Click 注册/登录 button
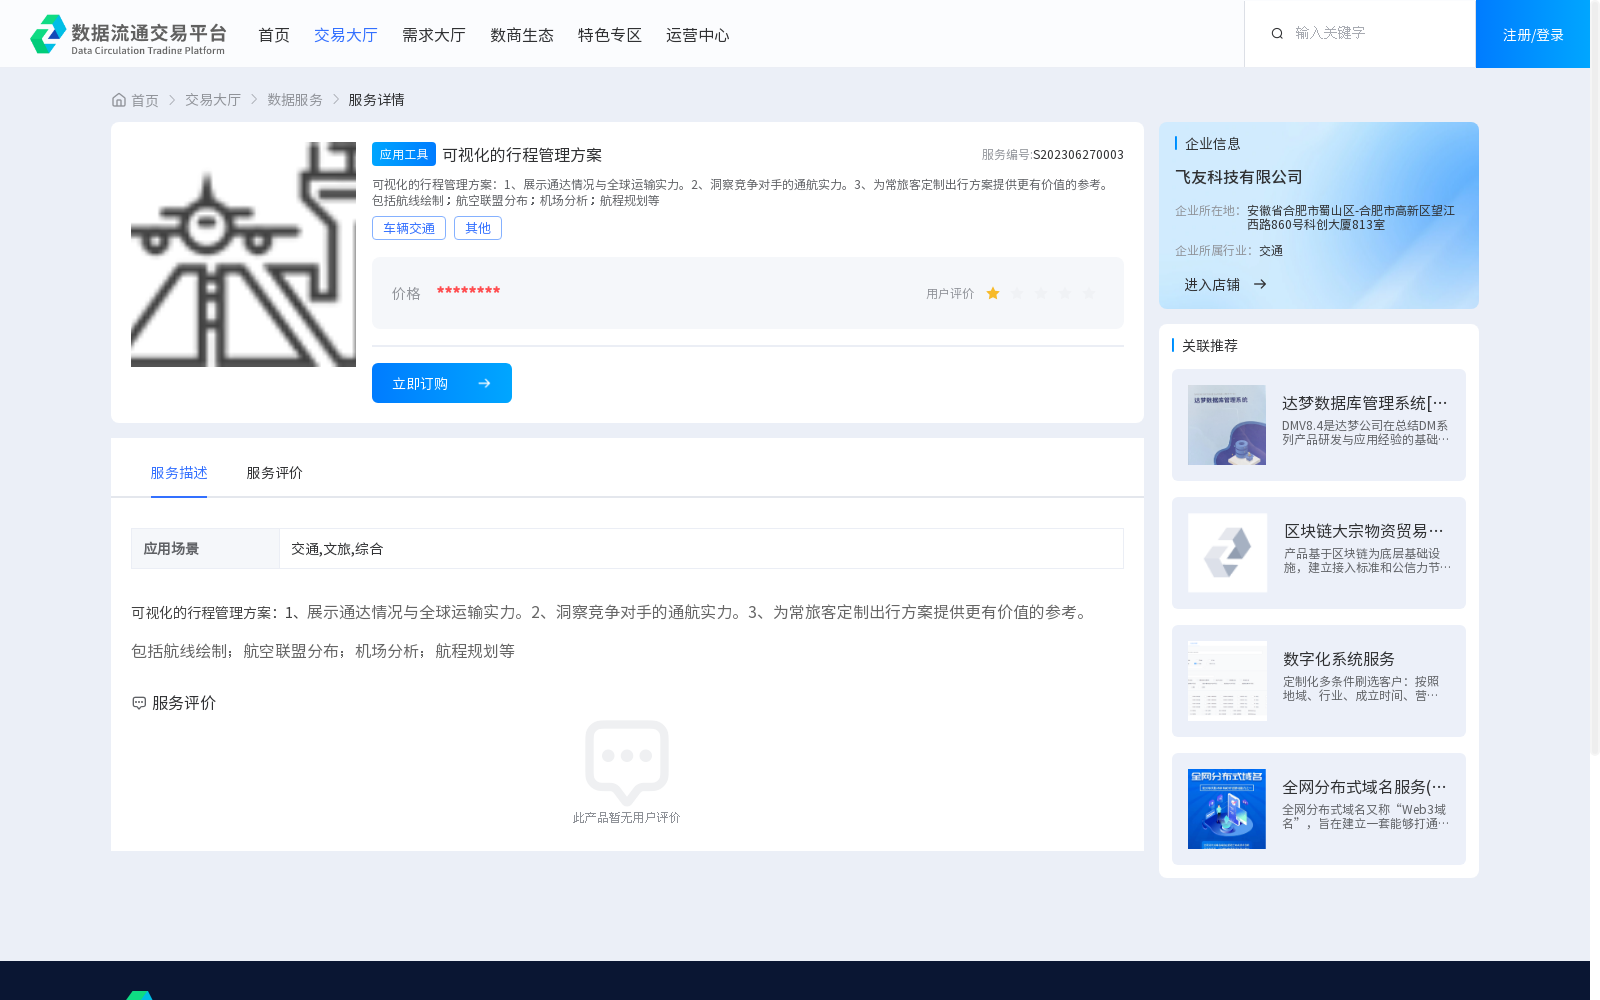This screenshot has width=1600, height=1000. coord(1533,34)
